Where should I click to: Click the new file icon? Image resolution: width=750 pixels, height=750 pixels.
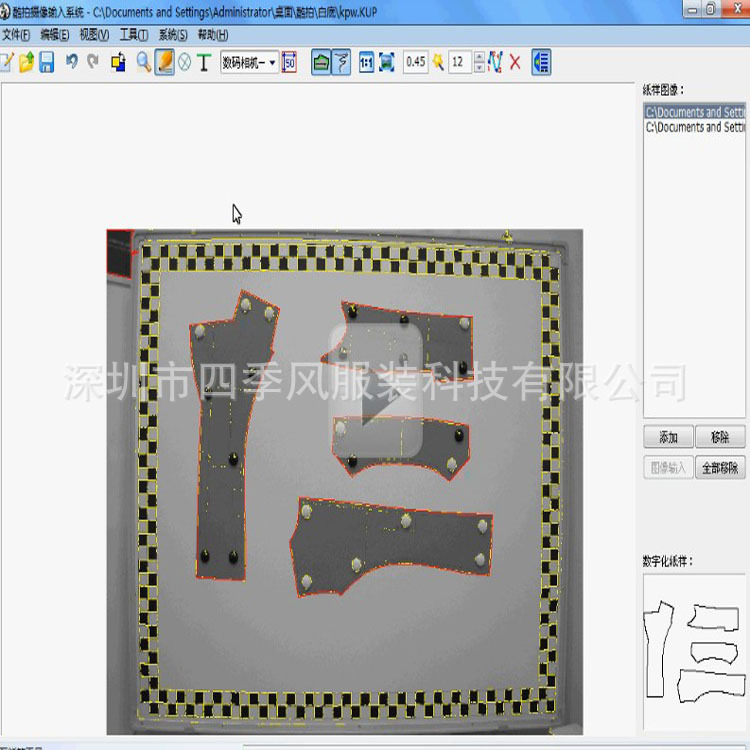point(7,63)
